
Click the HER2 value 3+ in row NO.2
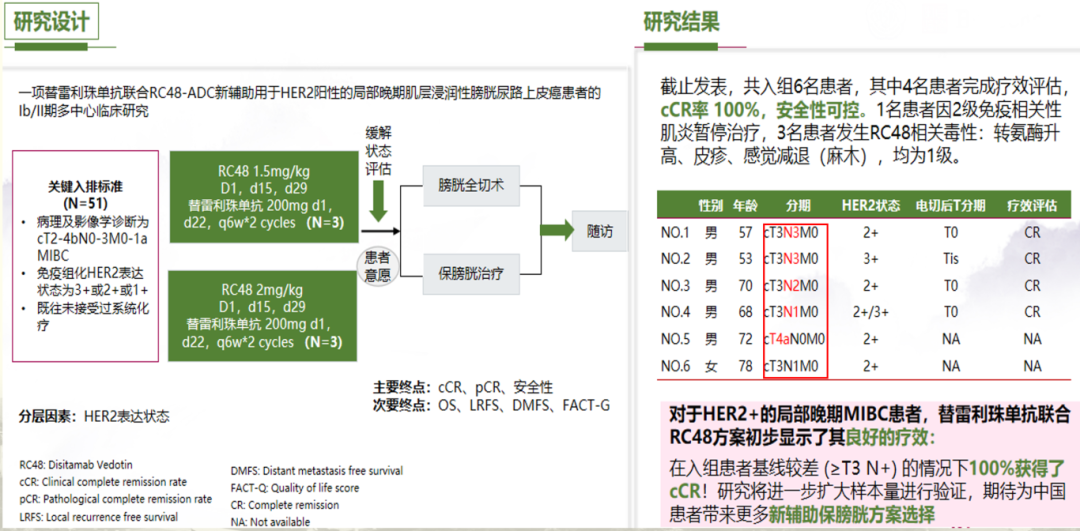[x=870, y=259]
